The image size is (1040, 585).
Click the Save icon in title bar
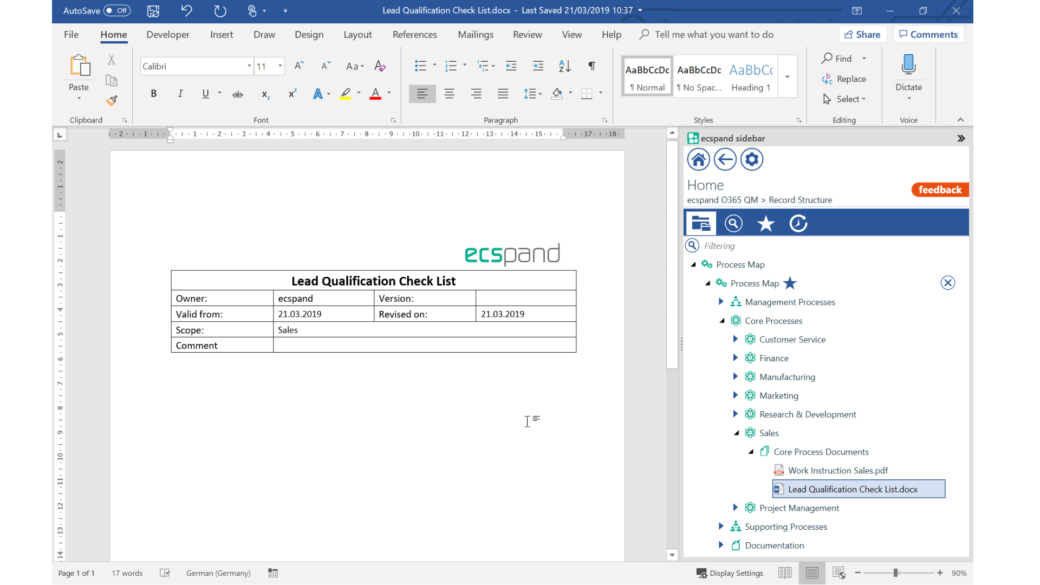[153, 11]
